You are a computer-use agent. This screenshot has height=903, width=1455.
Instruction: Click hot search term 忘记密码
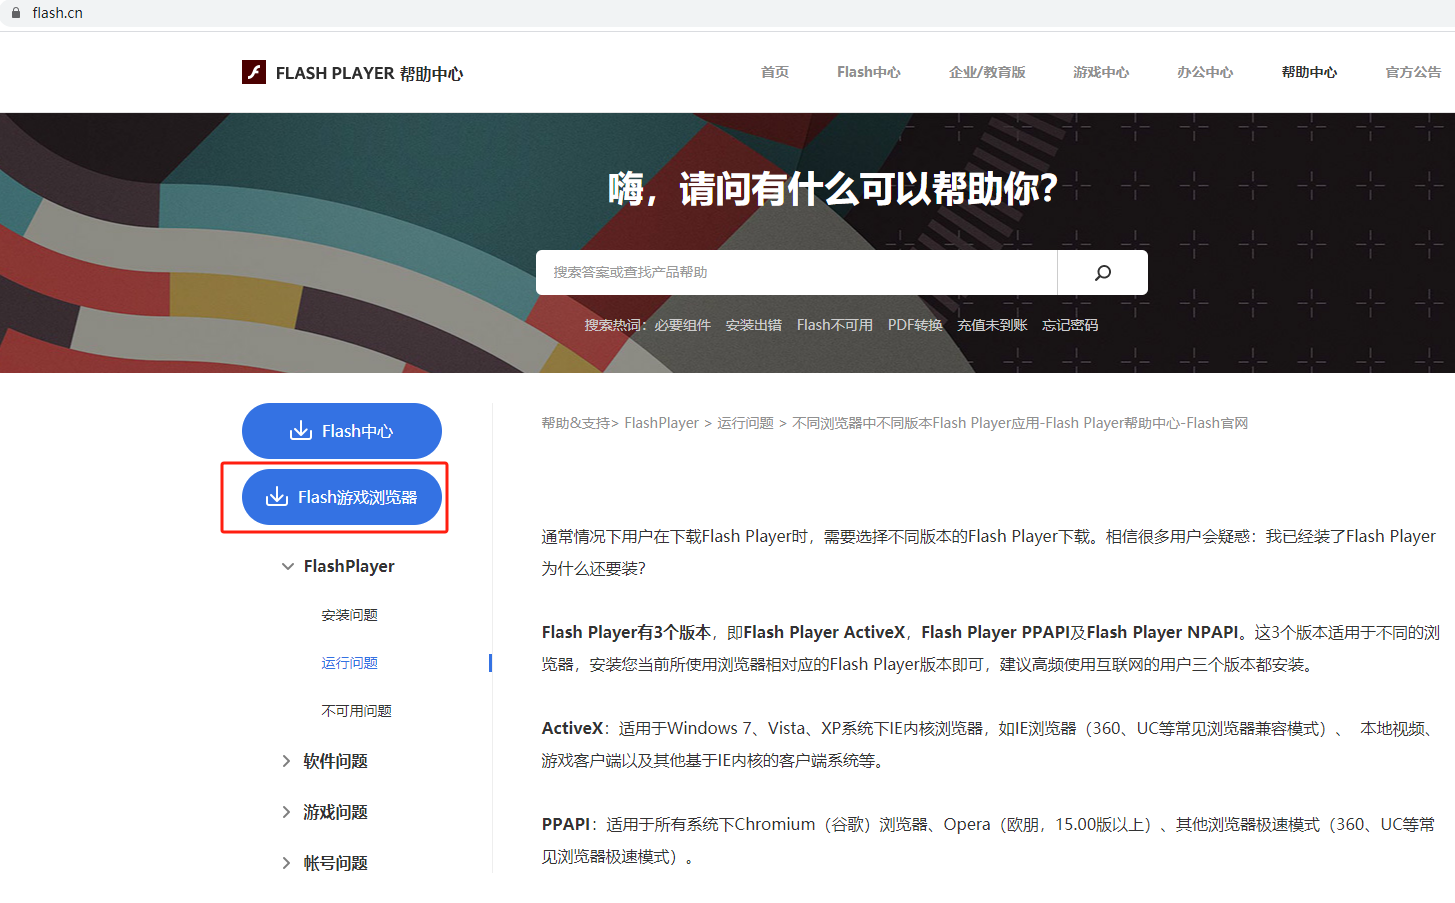tap(1070, 325)
